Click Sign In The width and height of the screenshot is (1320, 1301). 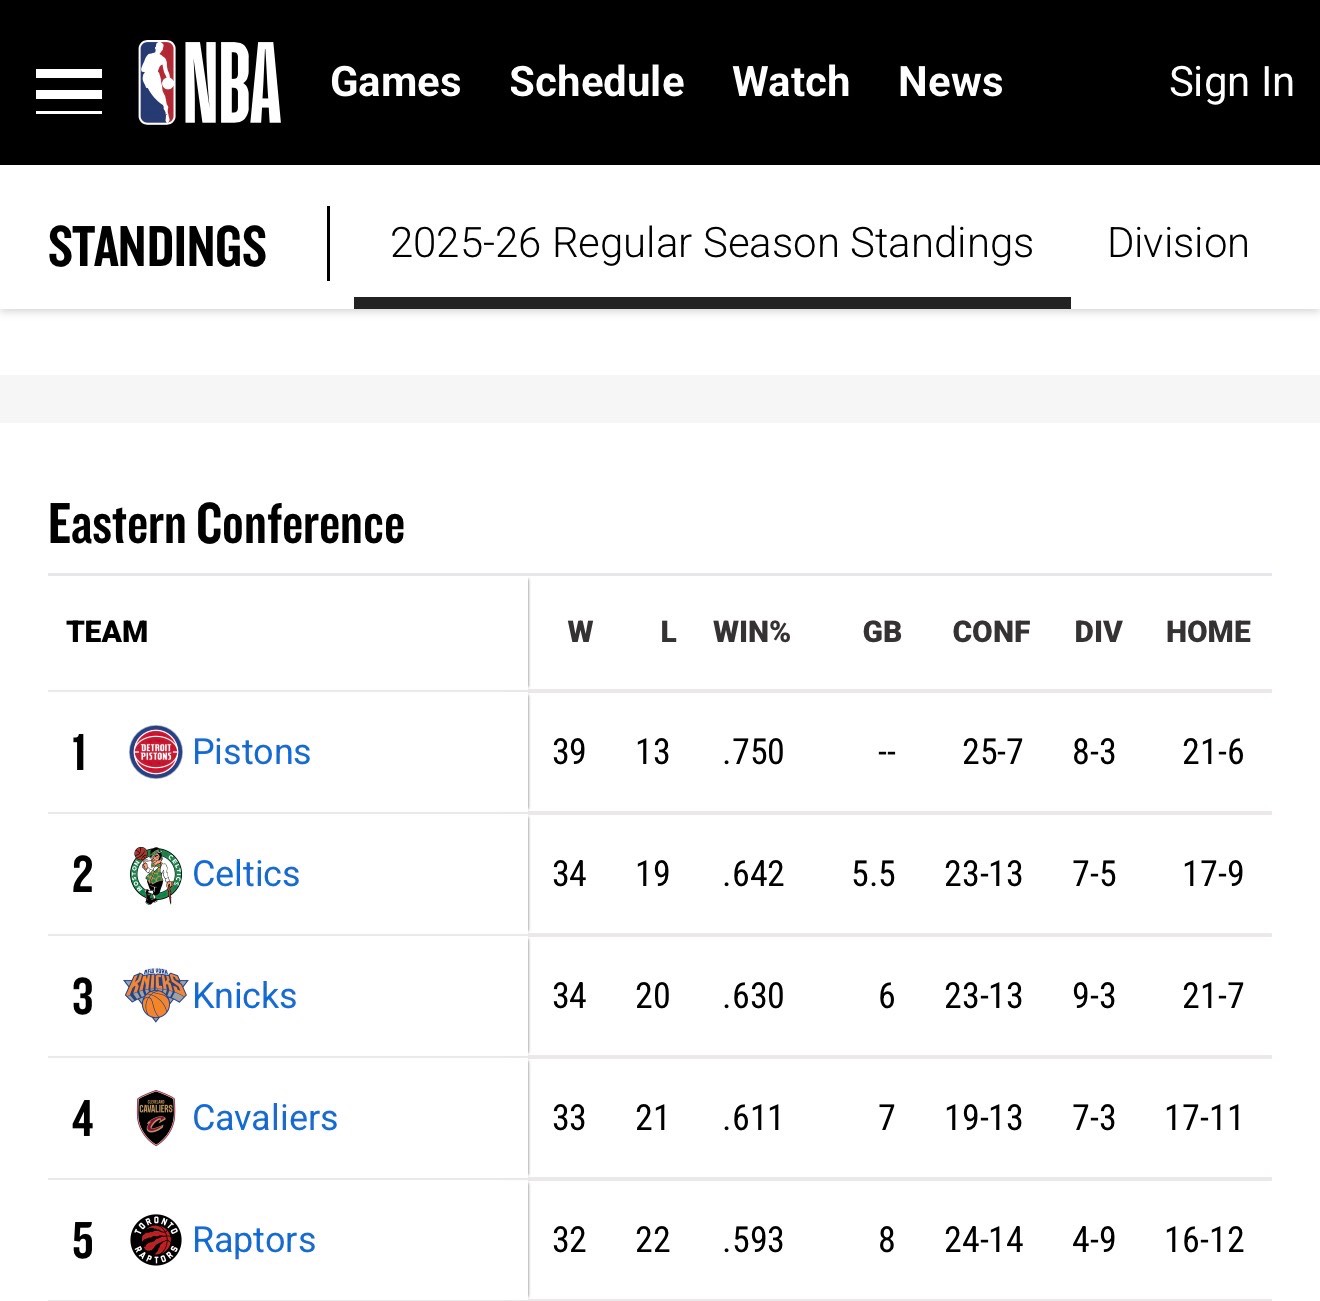click(1231, 82)
